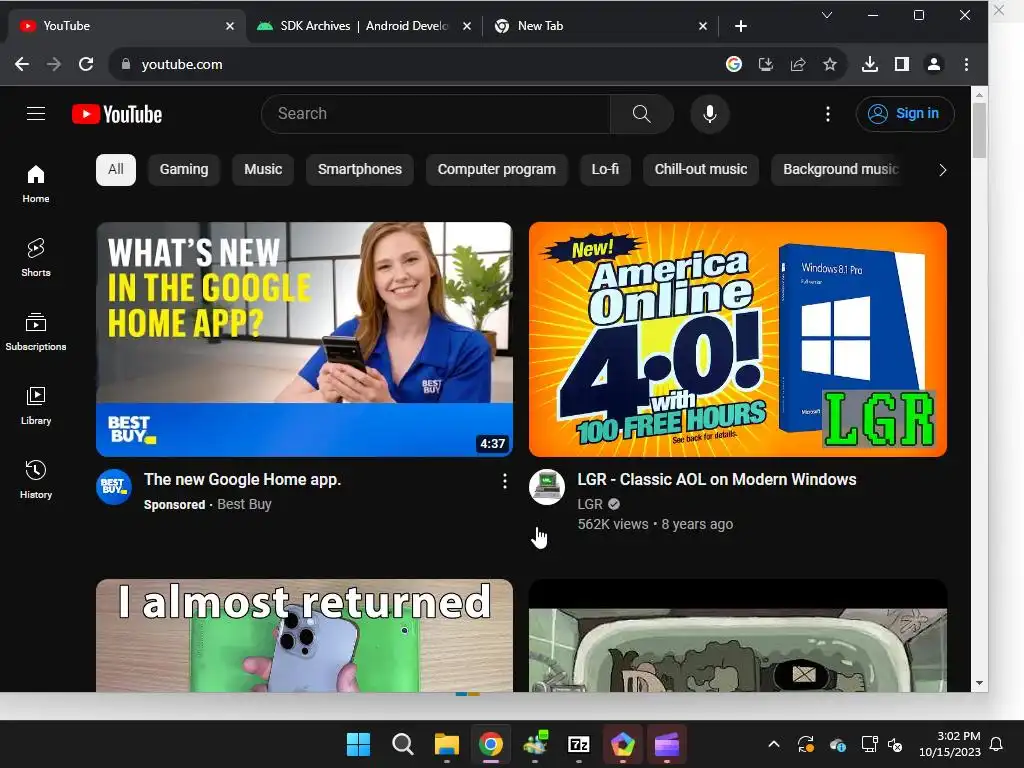Close the New Tab tab
Viewport: 1024px width, 768px height.
tap(703, 26)
